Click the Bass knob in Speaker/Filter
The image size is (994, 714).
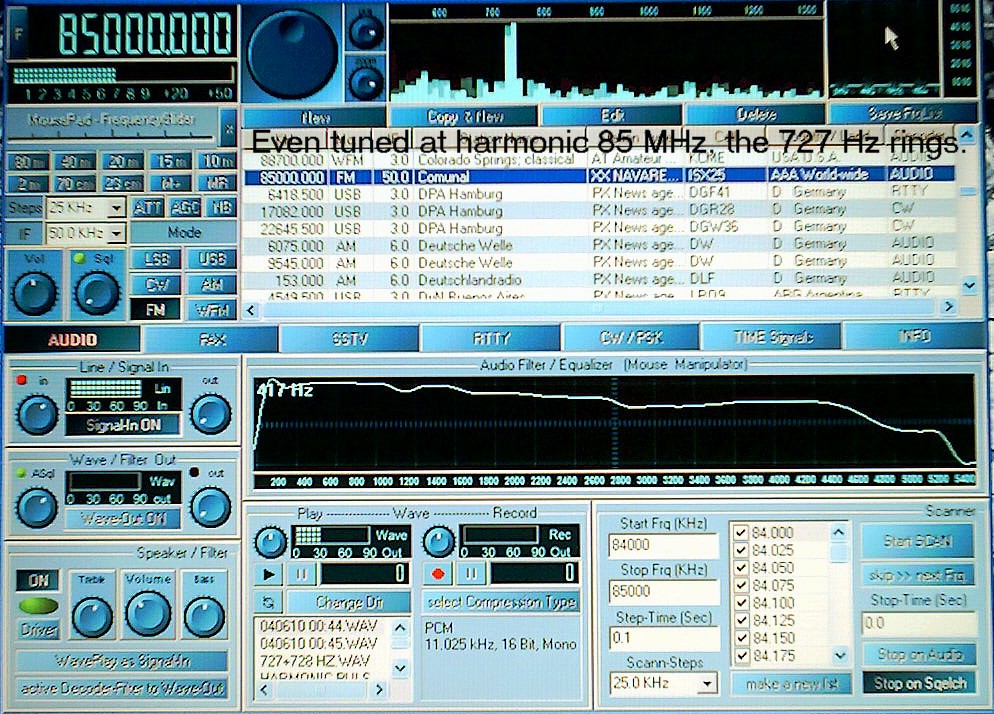[204, 615]
